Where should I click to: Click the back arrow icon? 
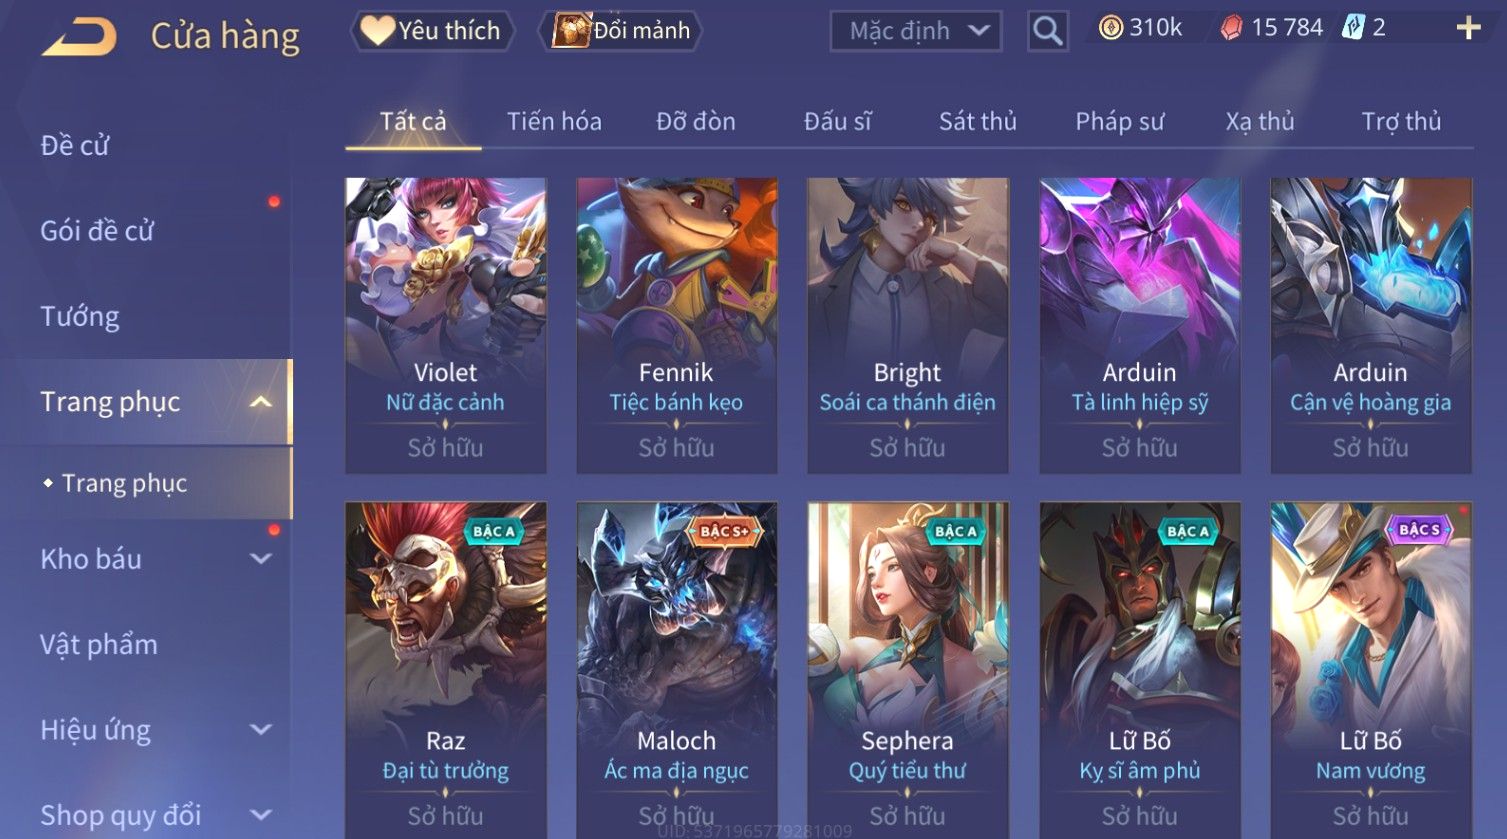pyautogui.click(x=80, y=38)
